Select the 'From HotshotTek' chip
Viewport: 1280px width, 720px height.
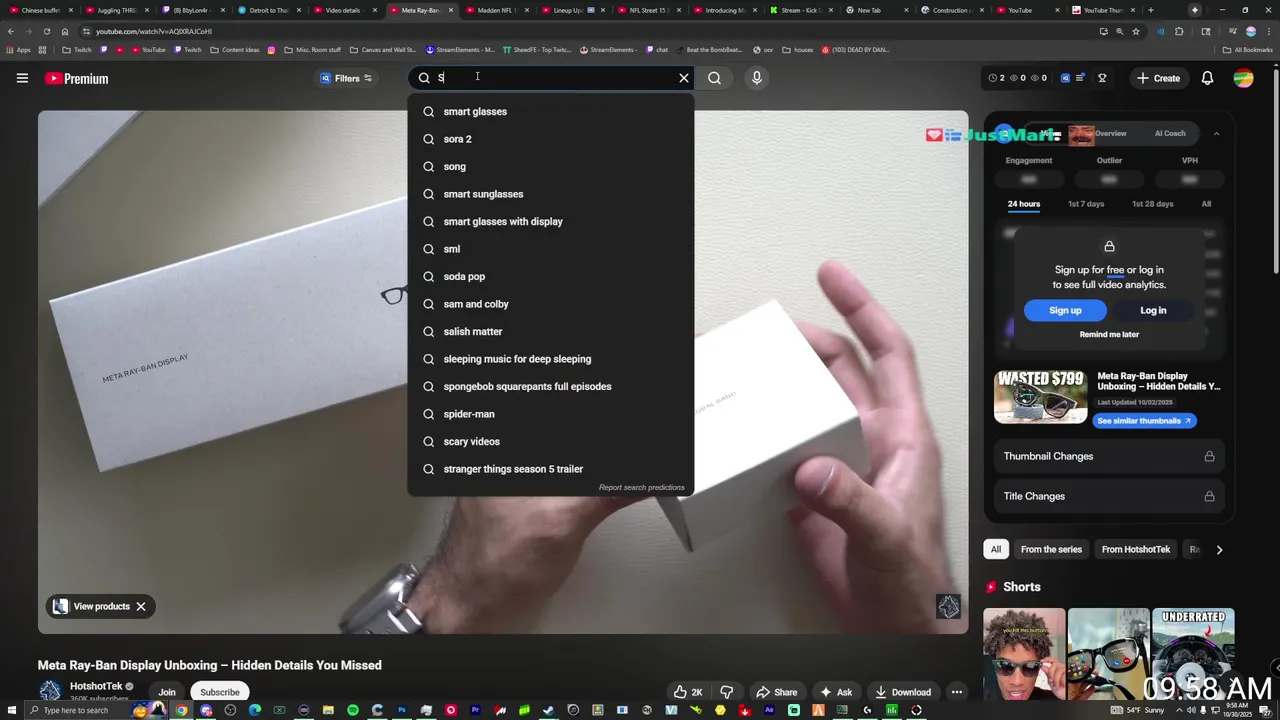[x=1135, y=549]
